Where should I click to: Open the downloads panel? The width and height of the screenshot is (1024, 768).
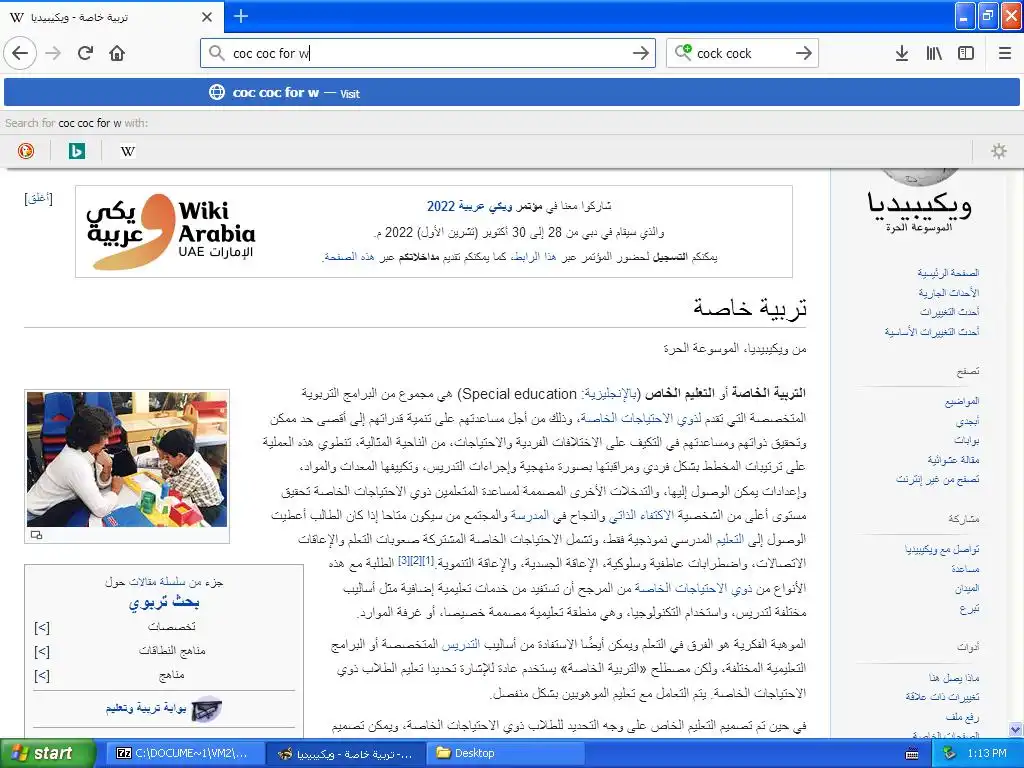901,53
